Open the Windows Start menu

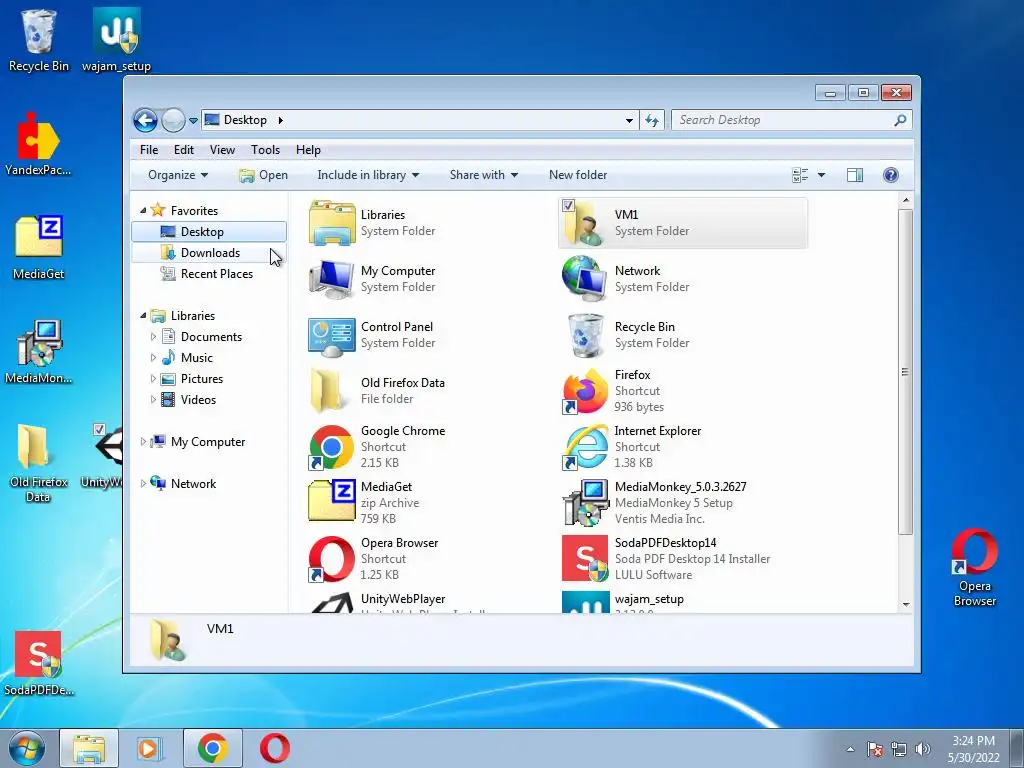pos(26,748)
